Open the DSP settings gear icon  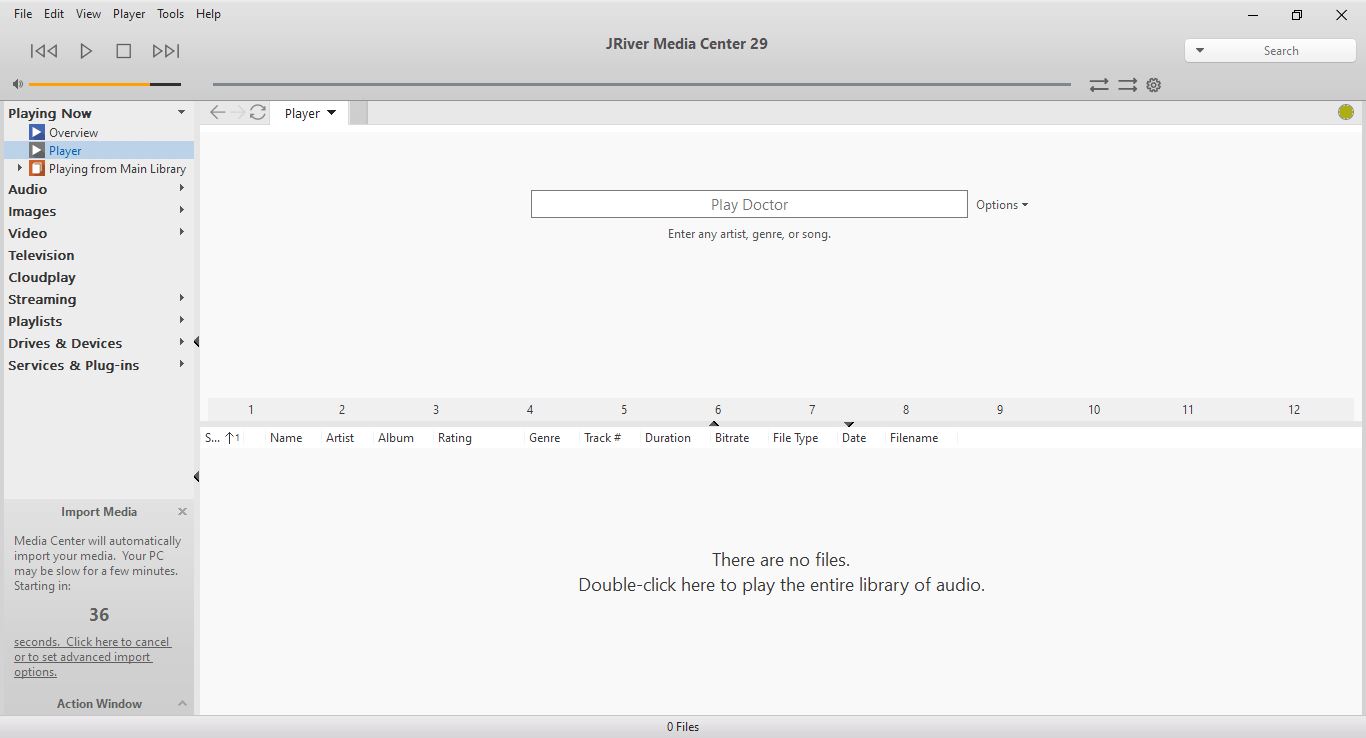(x=1154, y=85)
